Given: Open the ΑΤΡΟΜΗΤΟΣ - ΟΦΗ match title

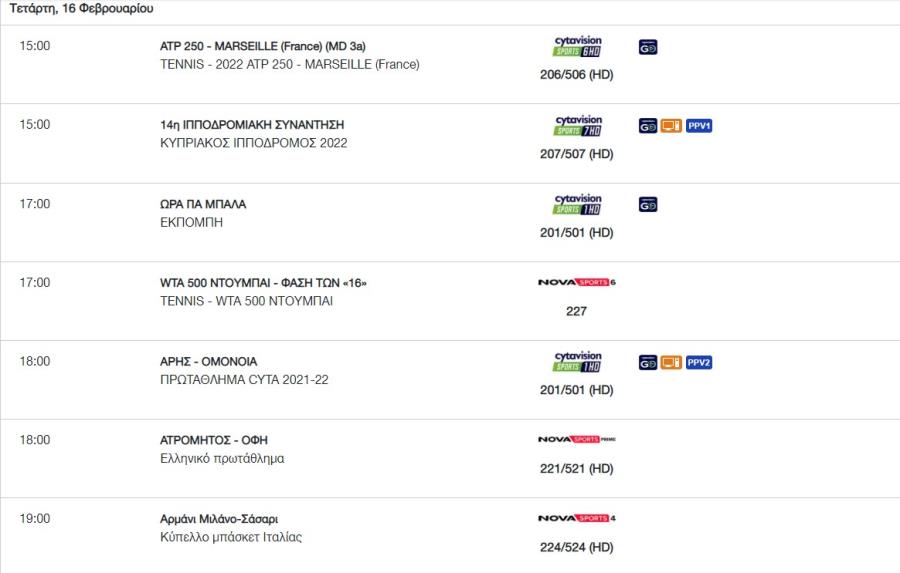Looking at the screenshot, I should click(x=214, y=440).
